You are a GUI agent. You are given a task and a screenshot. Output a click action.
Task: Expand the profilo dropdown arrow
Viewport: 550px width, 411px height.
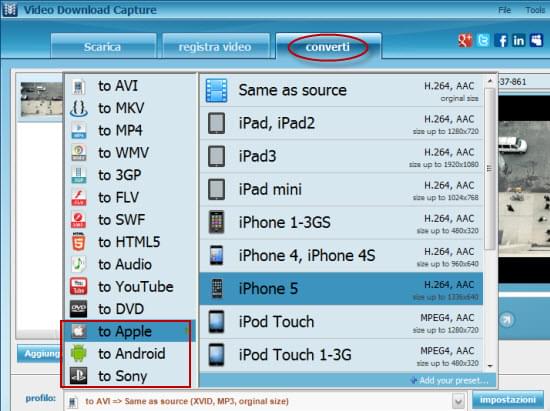pos(458,400)
